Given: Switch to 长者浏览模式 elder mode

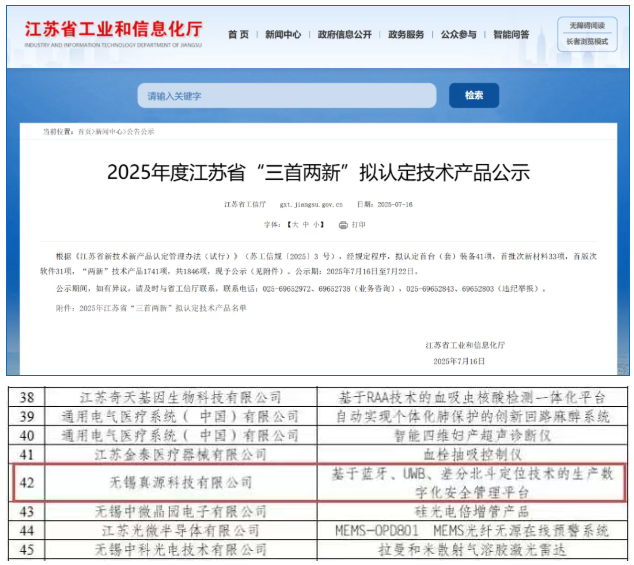Looking at the screenshot, I should (587, 42).
